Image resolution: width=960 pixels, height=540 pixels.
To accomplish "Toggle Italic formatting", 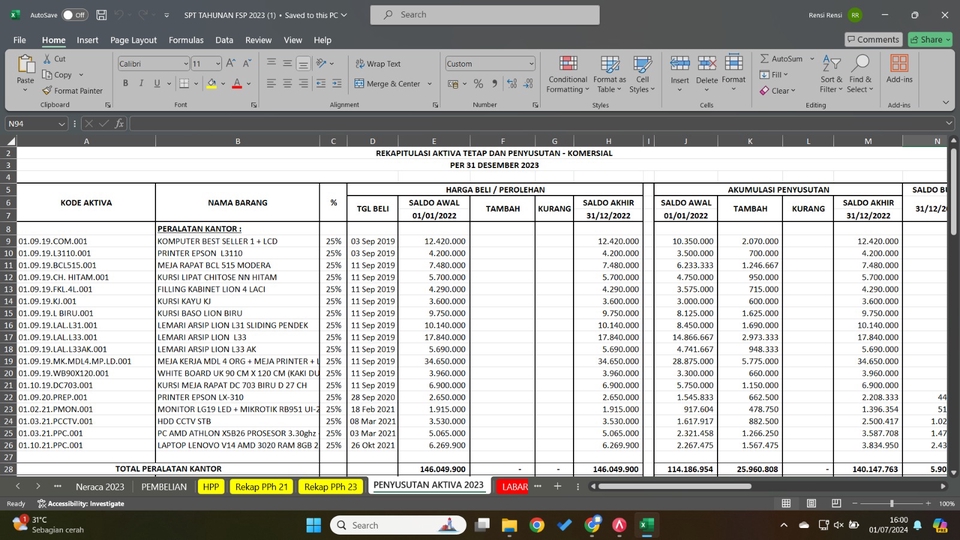I will (x=141, y=83).
